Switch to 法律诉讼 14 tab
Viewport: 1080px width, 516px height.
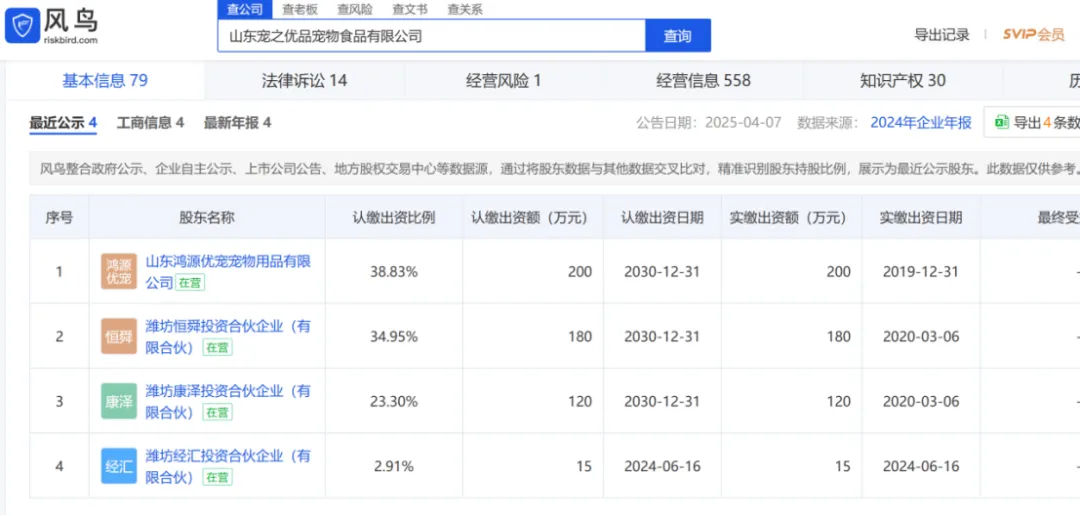[x=304, y=81]
